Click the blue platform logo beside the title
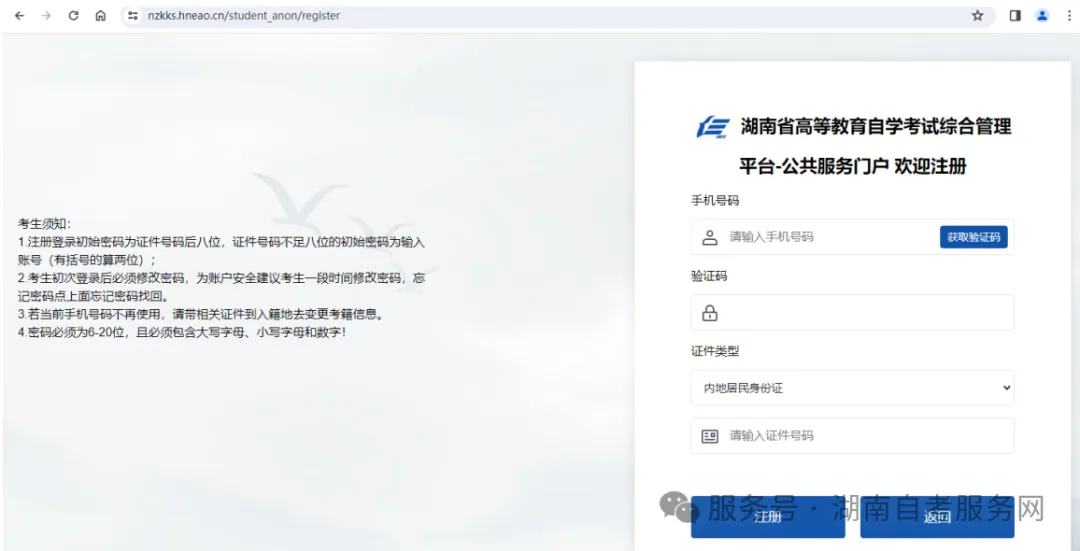The height and width of the screenshot is (551, 1080). pyautogui.click(x=713, y=127)
